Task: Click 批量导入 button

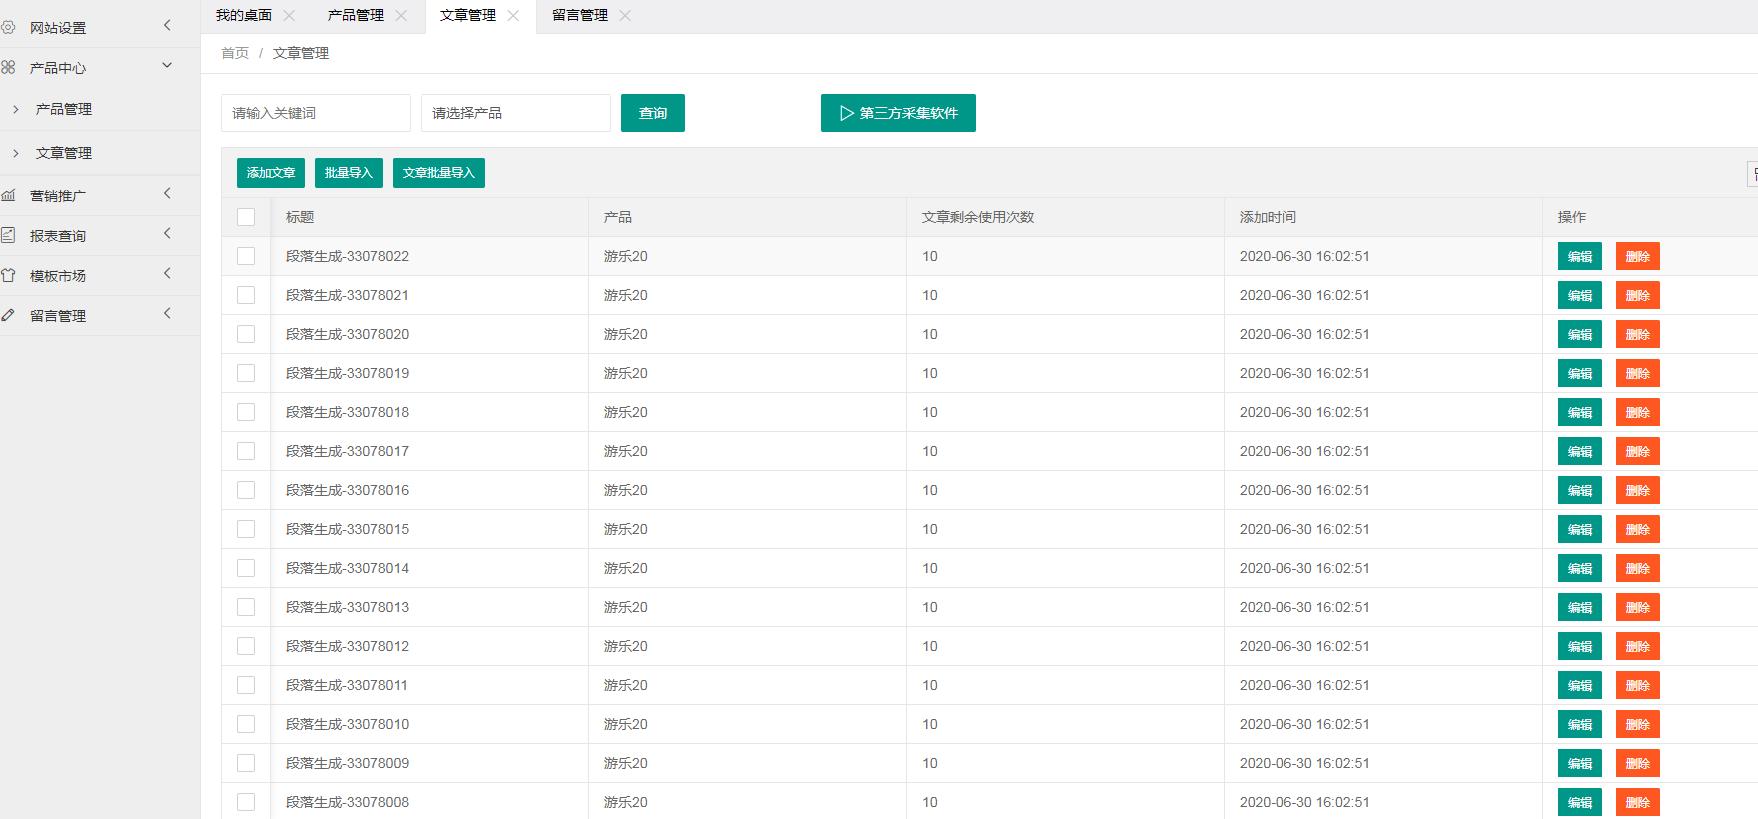Action: (349, 173)
